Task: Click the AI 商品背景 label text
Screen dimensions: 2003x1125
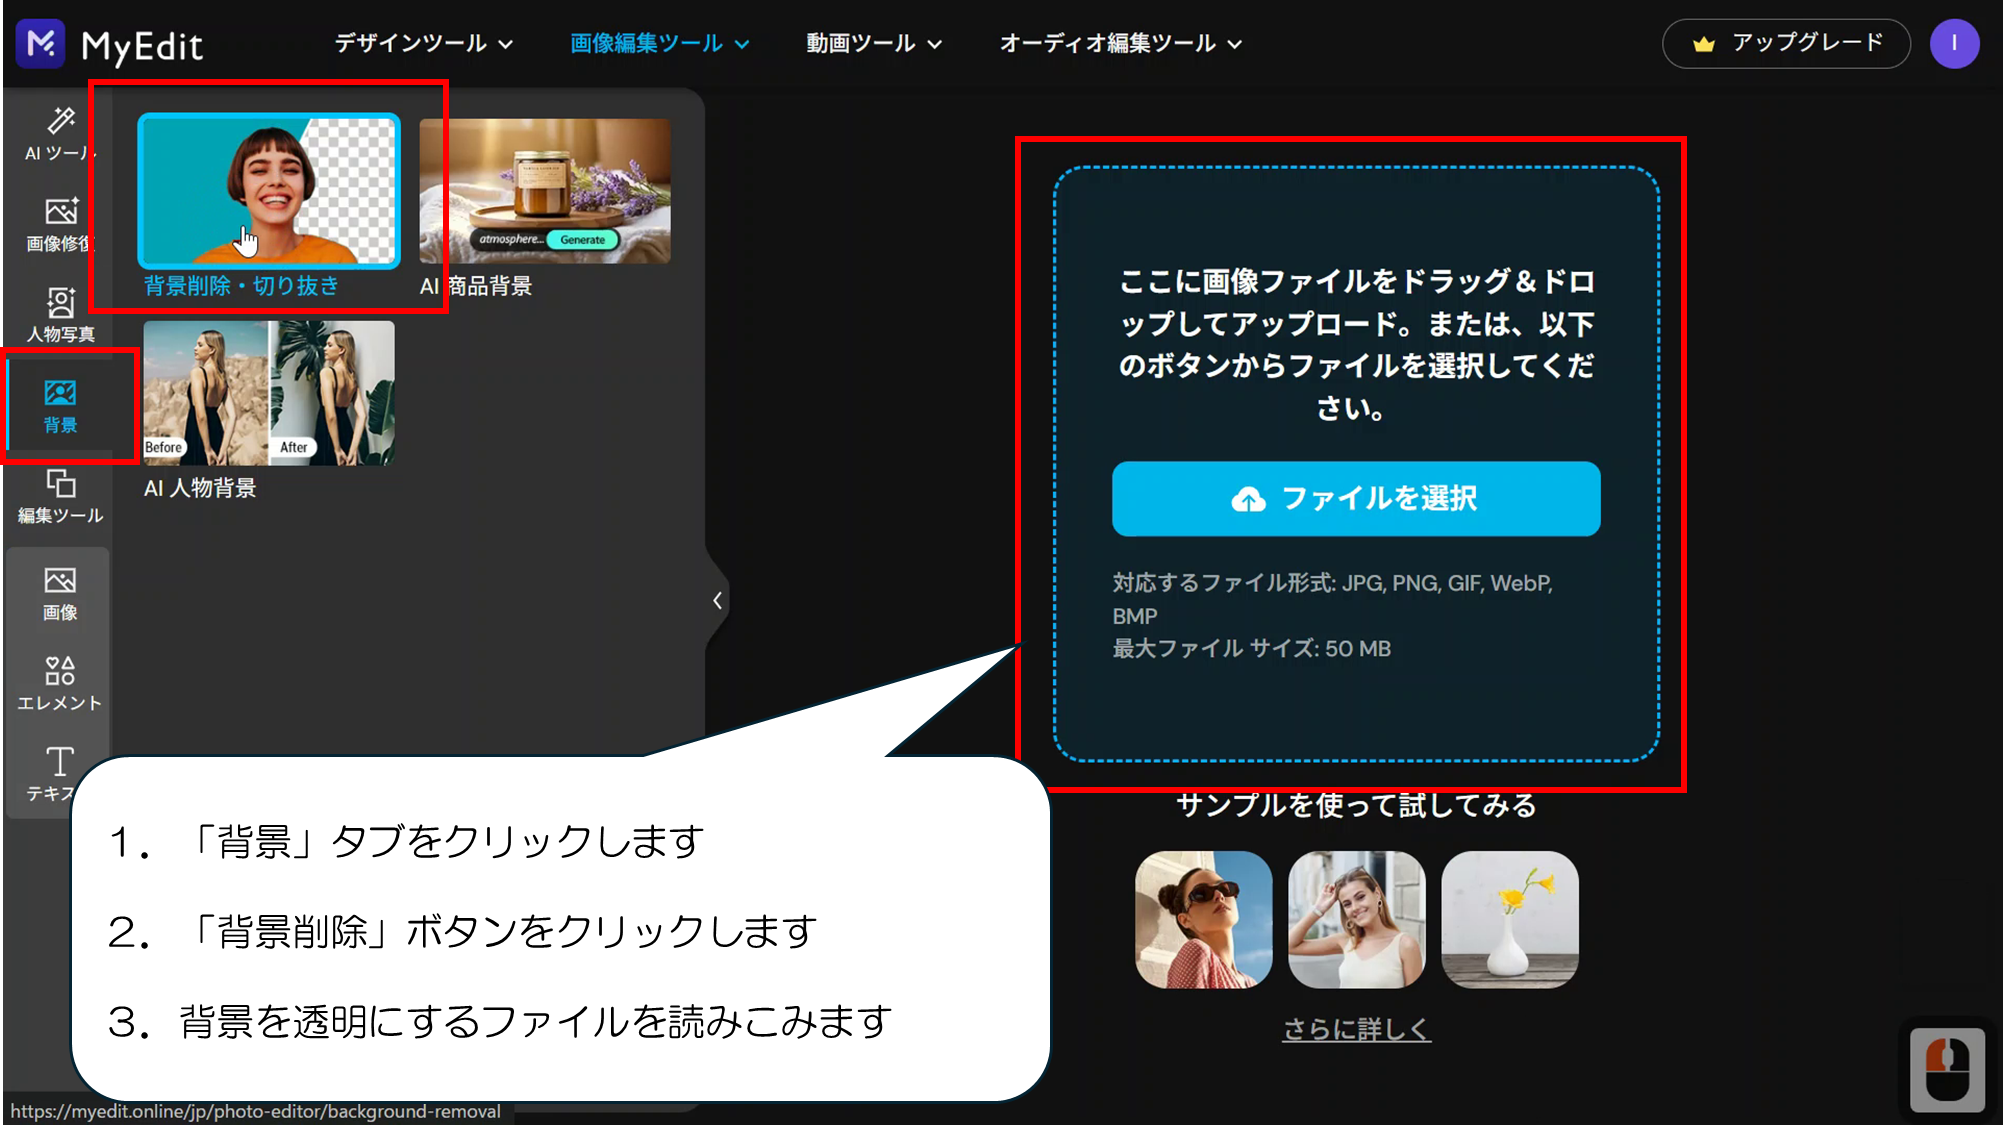Action: click(x=476, y=286)
